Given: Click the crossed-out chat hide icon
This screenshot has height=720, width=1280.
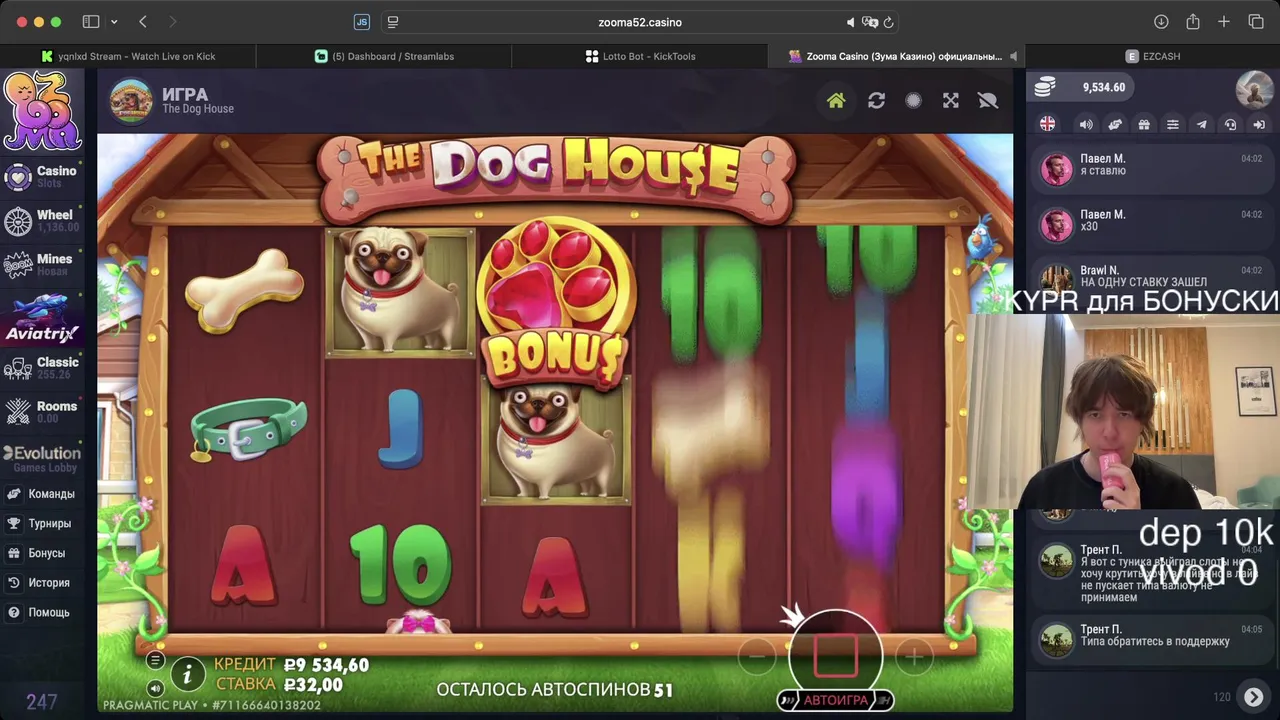Looking at the screenshot, I should click(x=988, y=100).
